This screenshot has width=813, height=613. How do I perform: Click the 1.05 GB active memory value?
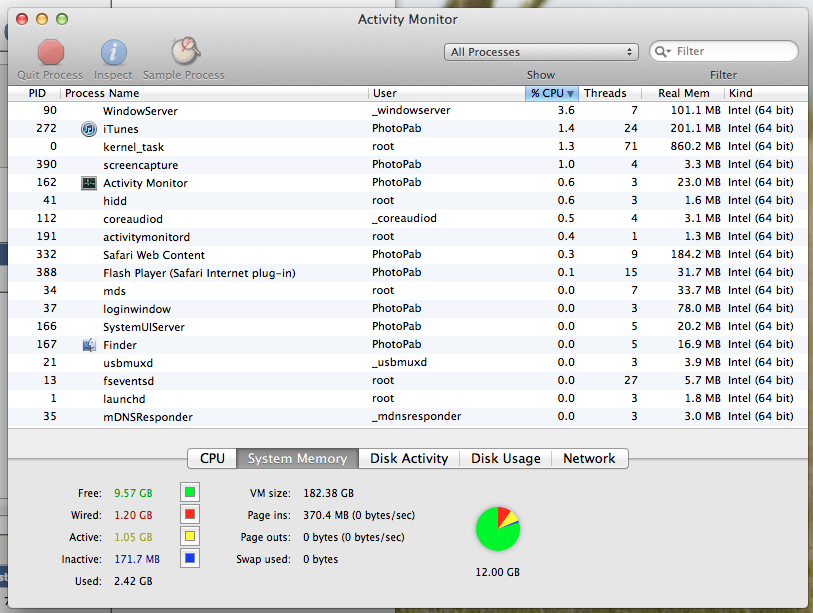click(x=133, y=537)
